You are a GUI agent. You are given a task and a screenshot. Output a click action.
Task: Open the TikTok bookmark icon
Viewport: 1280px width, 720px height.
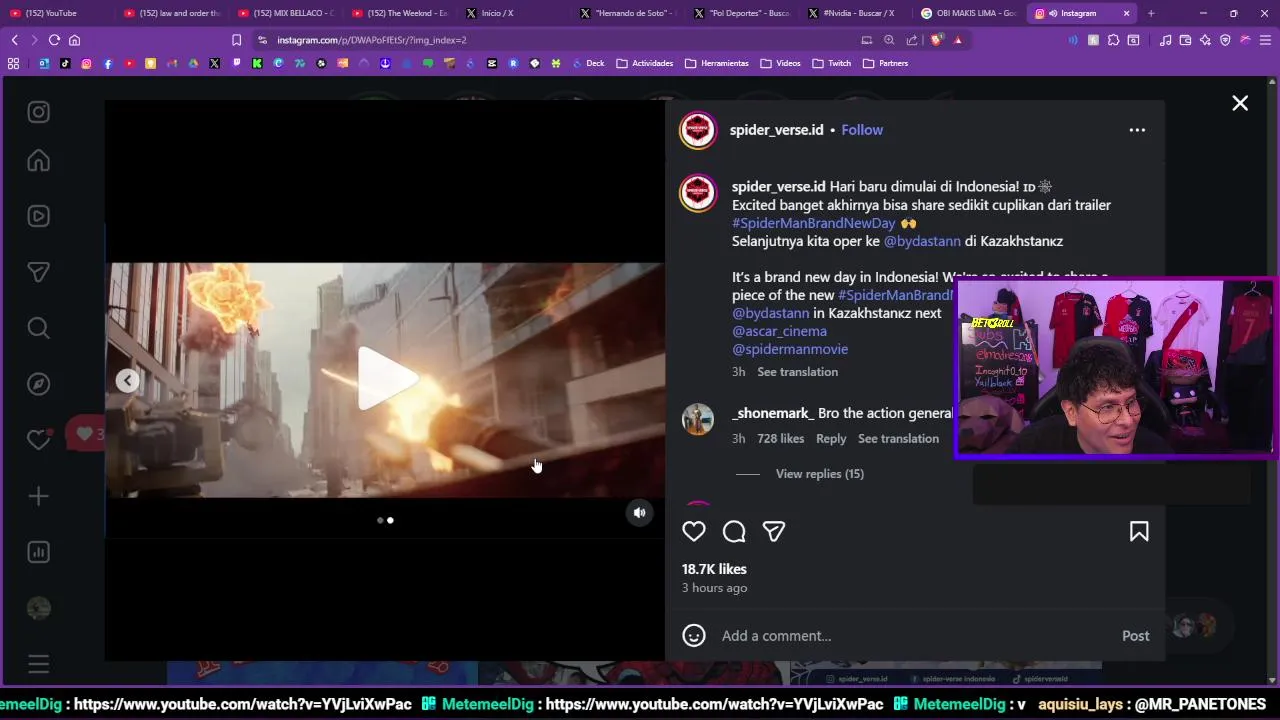[x=65, y=63]
